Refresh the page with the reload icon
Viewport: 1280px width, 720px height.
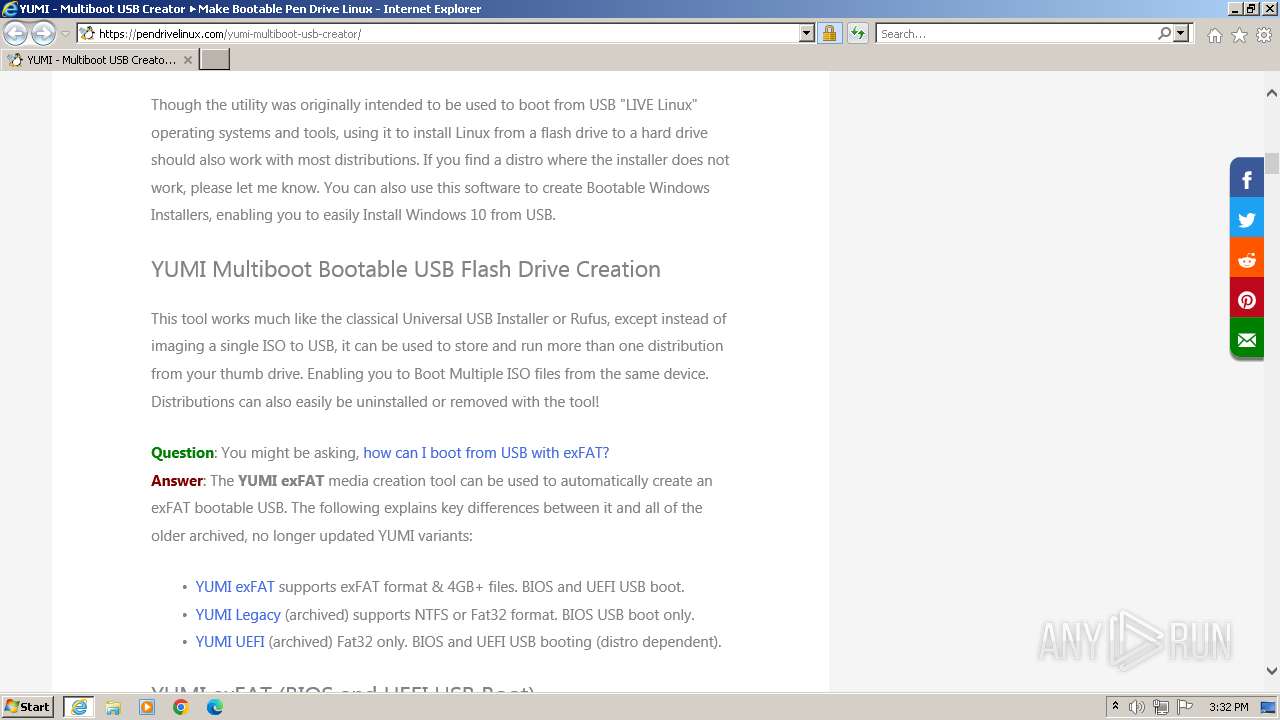click(x=858, y=33)
